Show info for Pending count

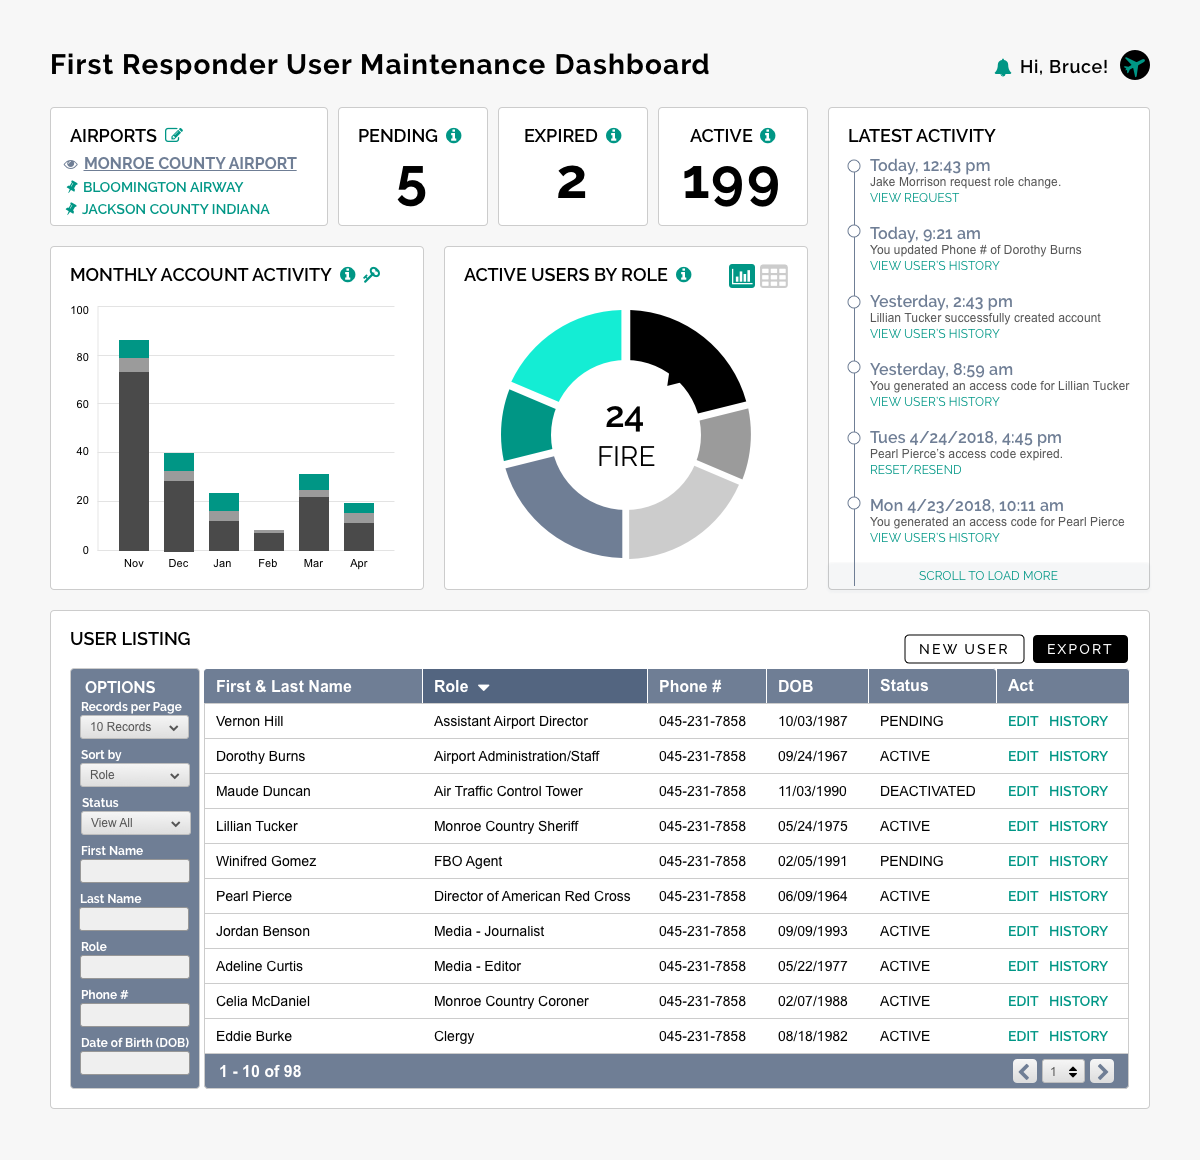coord(454,135)
